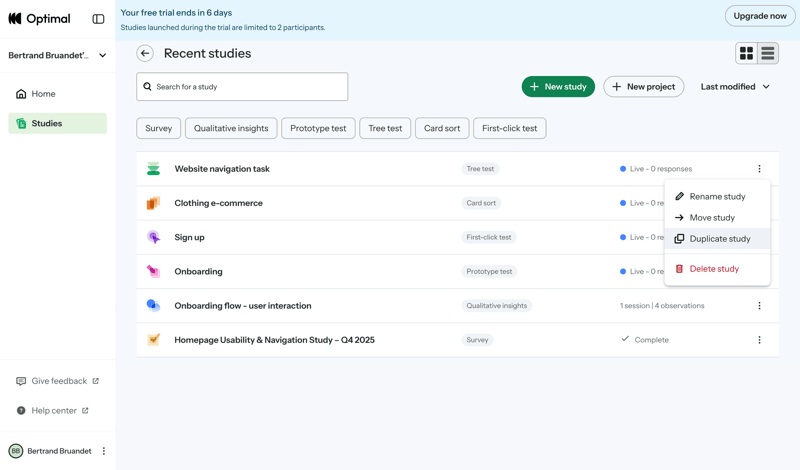
Task: Open user account menu at bottom left
Action: pyautogui.click(x=104, y=451)
